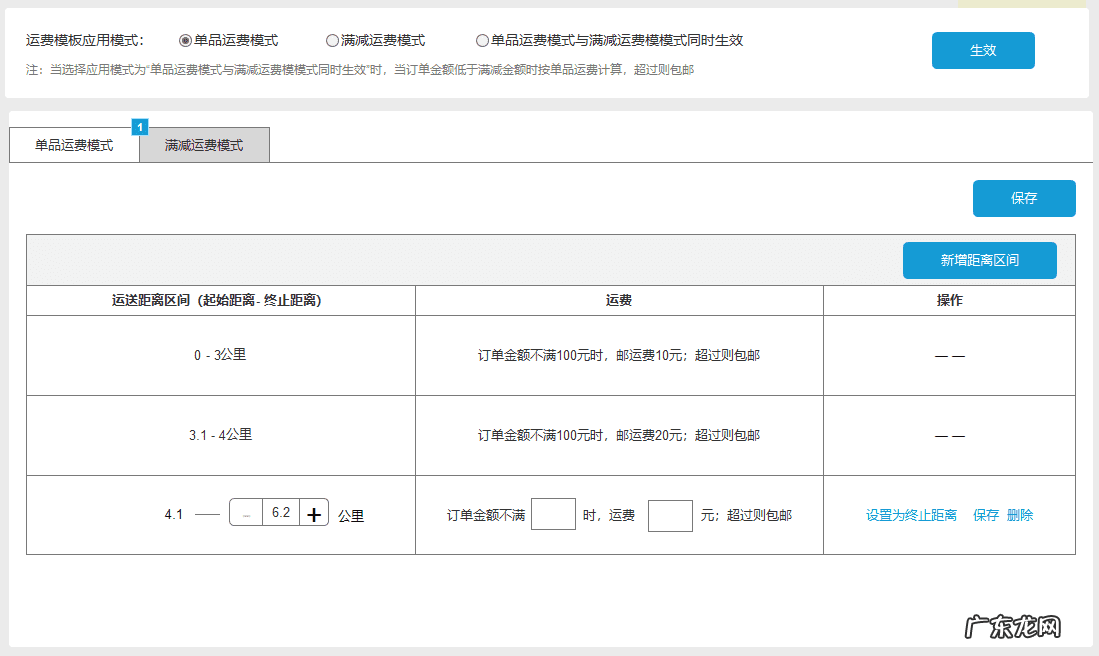Increase end distance with the plus stepper
This screenshot has height=656, width=1099.
313,512
